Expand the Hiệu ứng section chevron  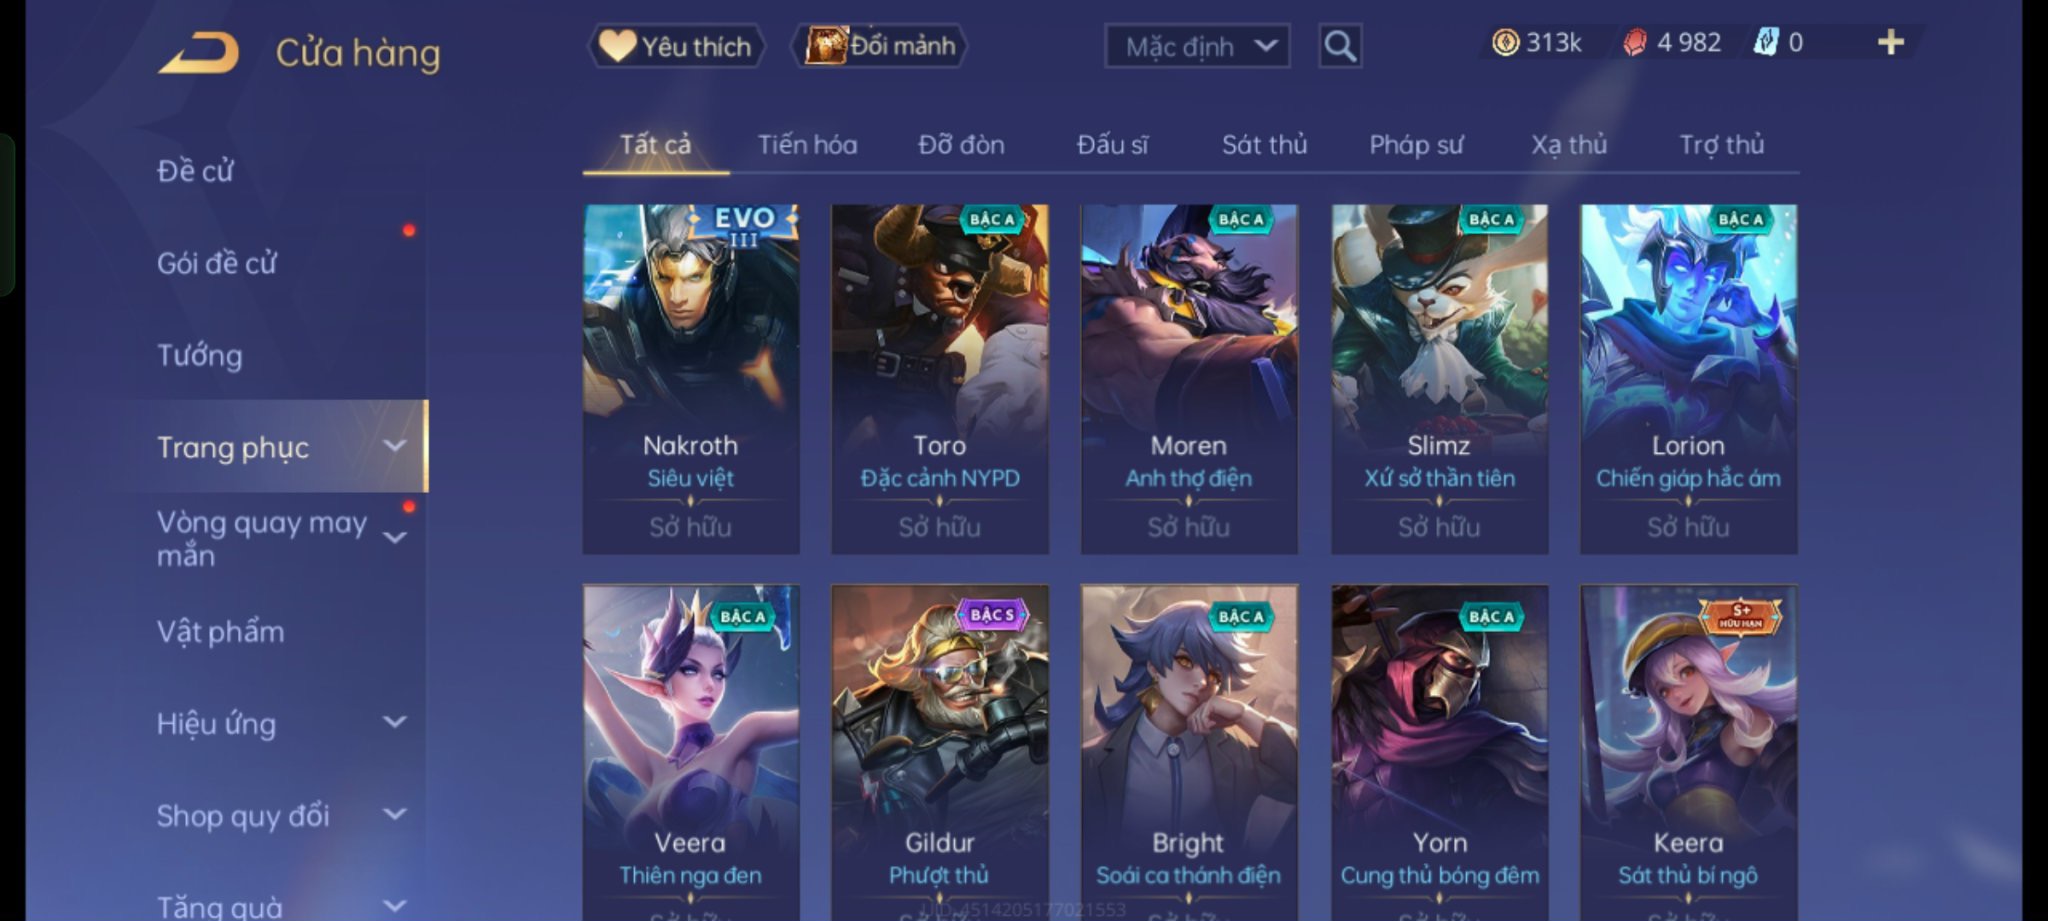(x=395, y=721)
